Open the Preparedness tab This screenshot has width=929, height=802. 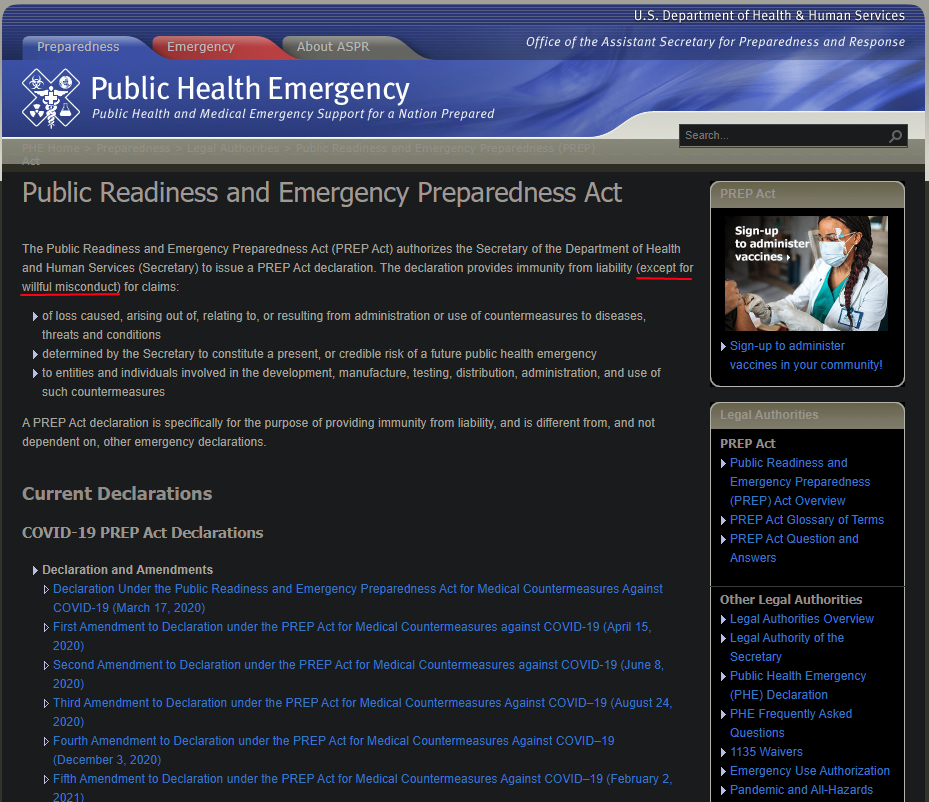tap(78, 47)
